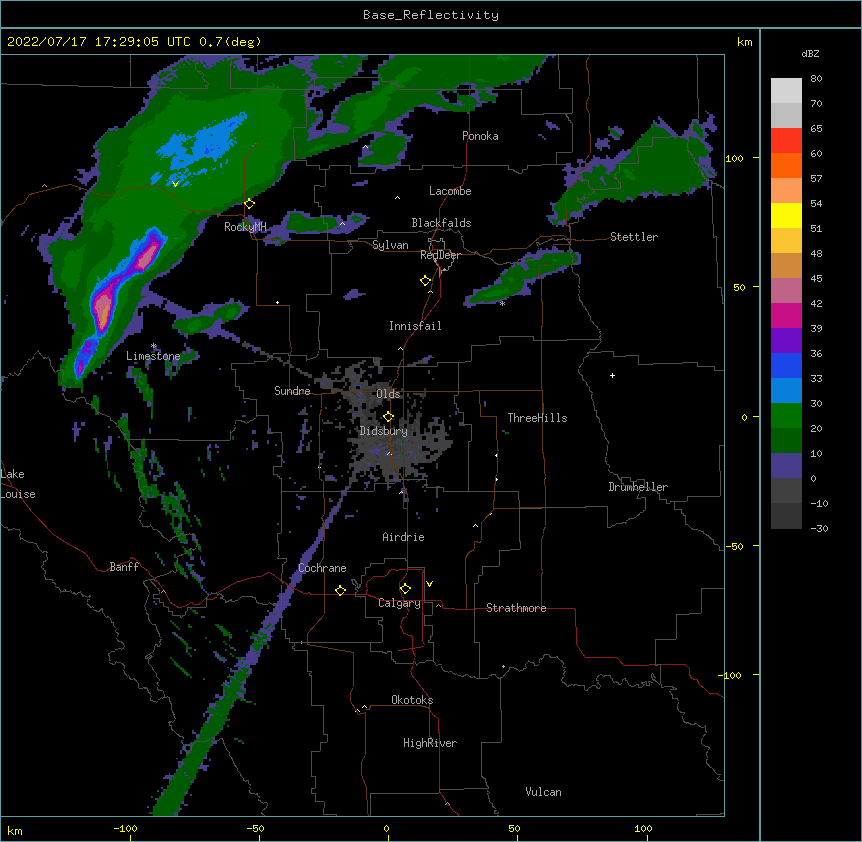Click the Didsbury town label

coord(383,431)
